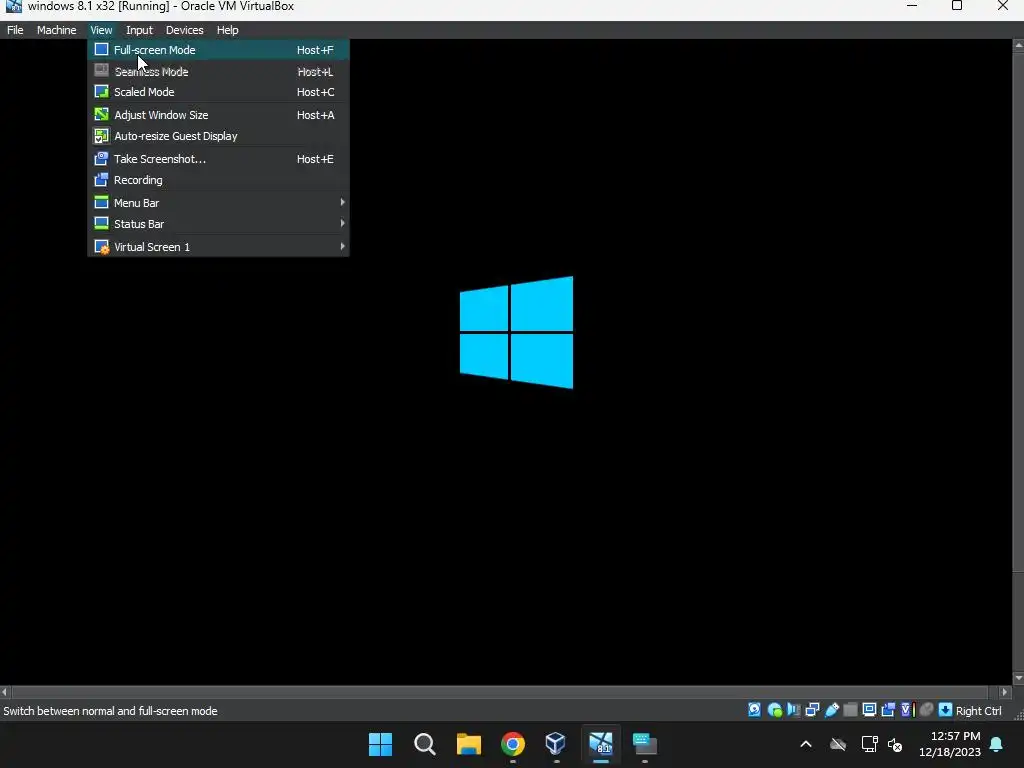Click the network tray icon
This screenshot has height=768, width=1024.
tap(869, 744)
